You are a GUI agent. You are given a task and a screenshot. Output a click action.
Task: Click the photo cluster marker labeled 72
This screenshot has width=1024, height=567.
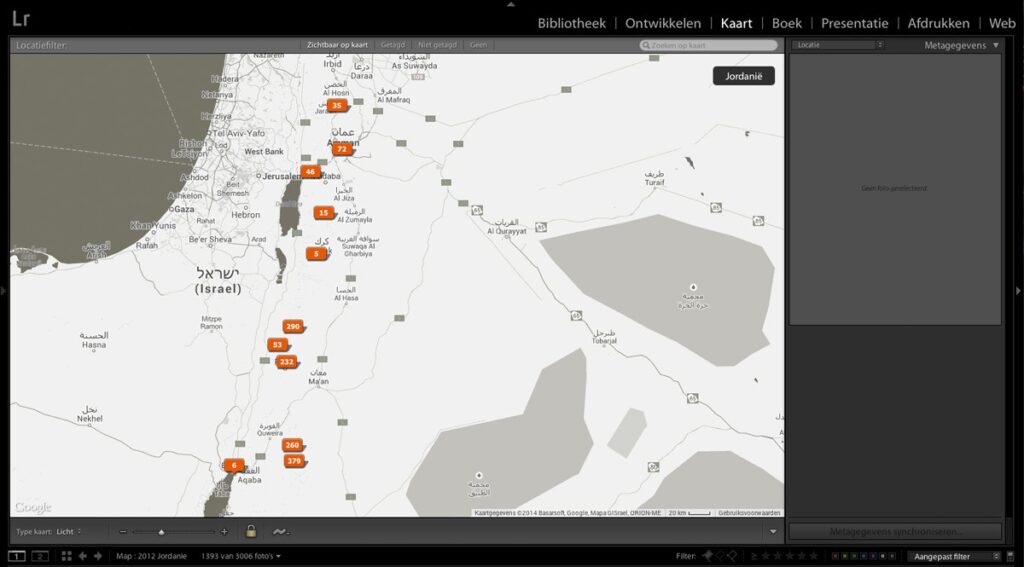tap(342, 149)
